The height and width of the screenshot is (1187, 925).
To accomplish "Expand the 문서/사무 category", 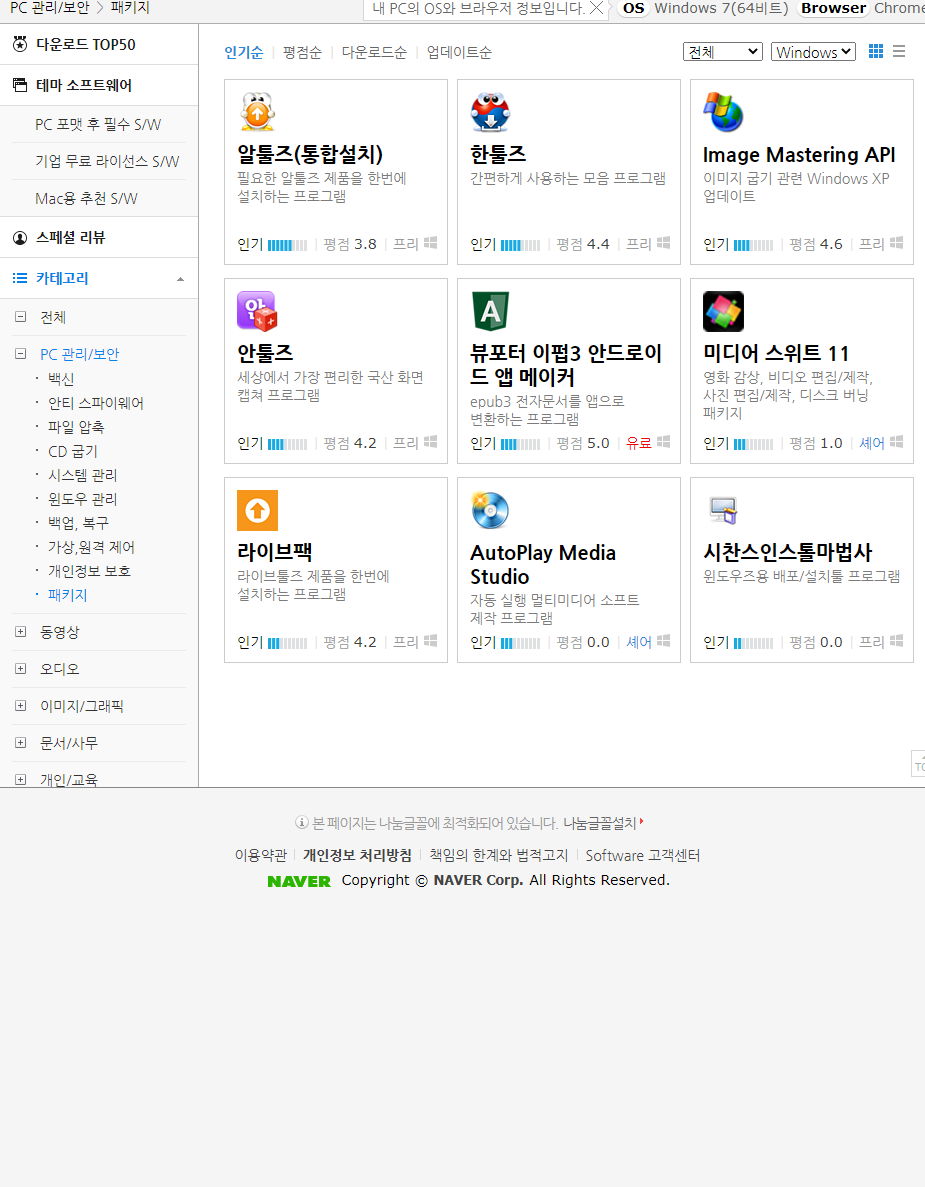I will [x=21, y=743].
